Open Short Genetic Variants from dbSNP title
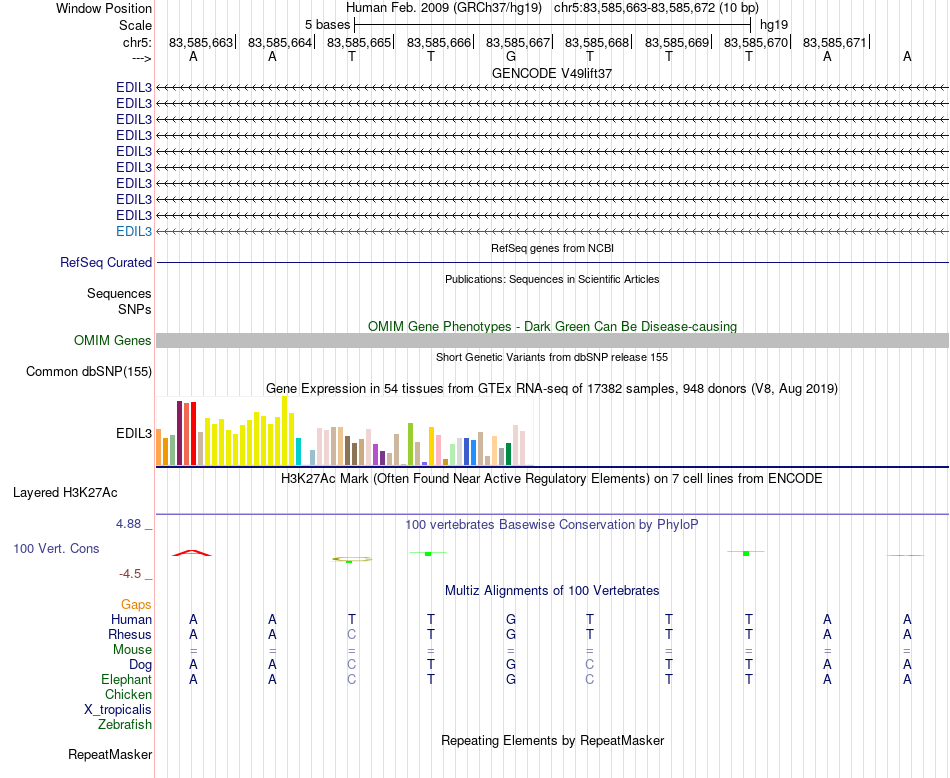The image size is (950, 778). coord(552,357)
